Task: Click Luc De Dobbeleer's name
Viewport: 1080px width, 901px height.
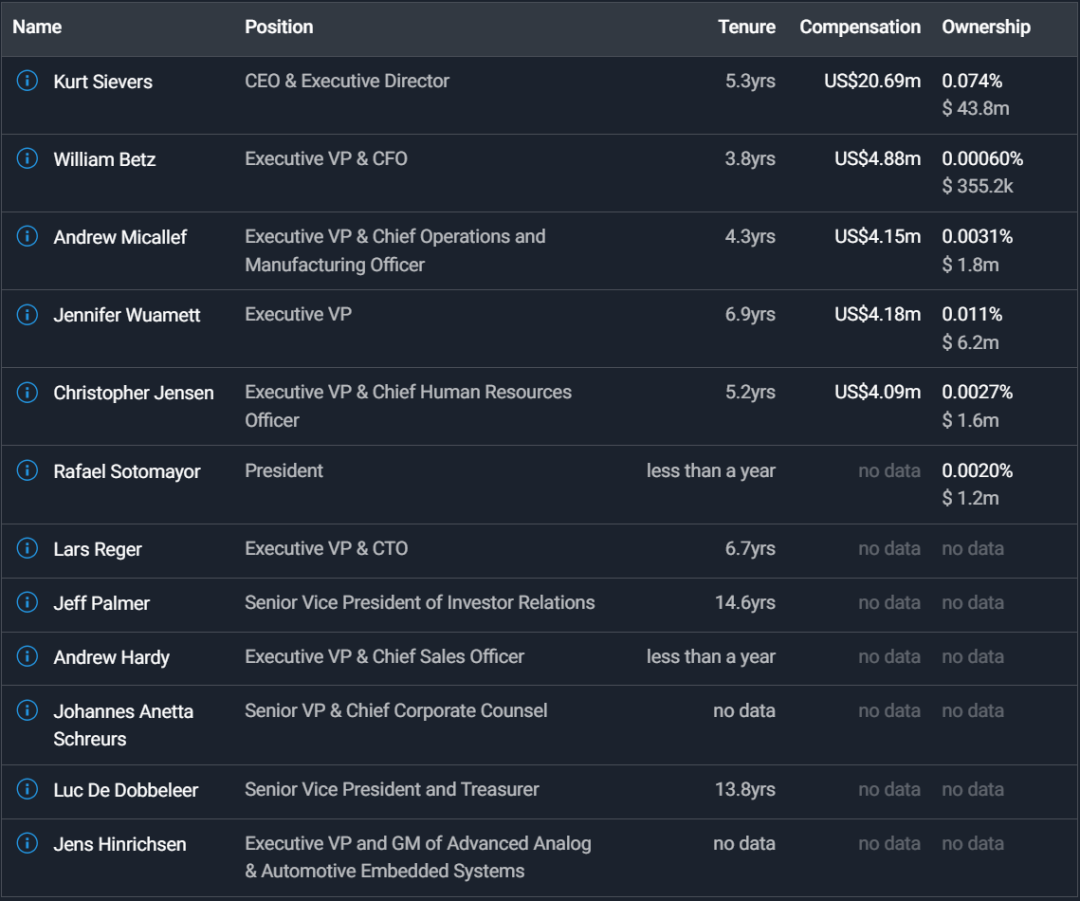Action: (126, 789)
